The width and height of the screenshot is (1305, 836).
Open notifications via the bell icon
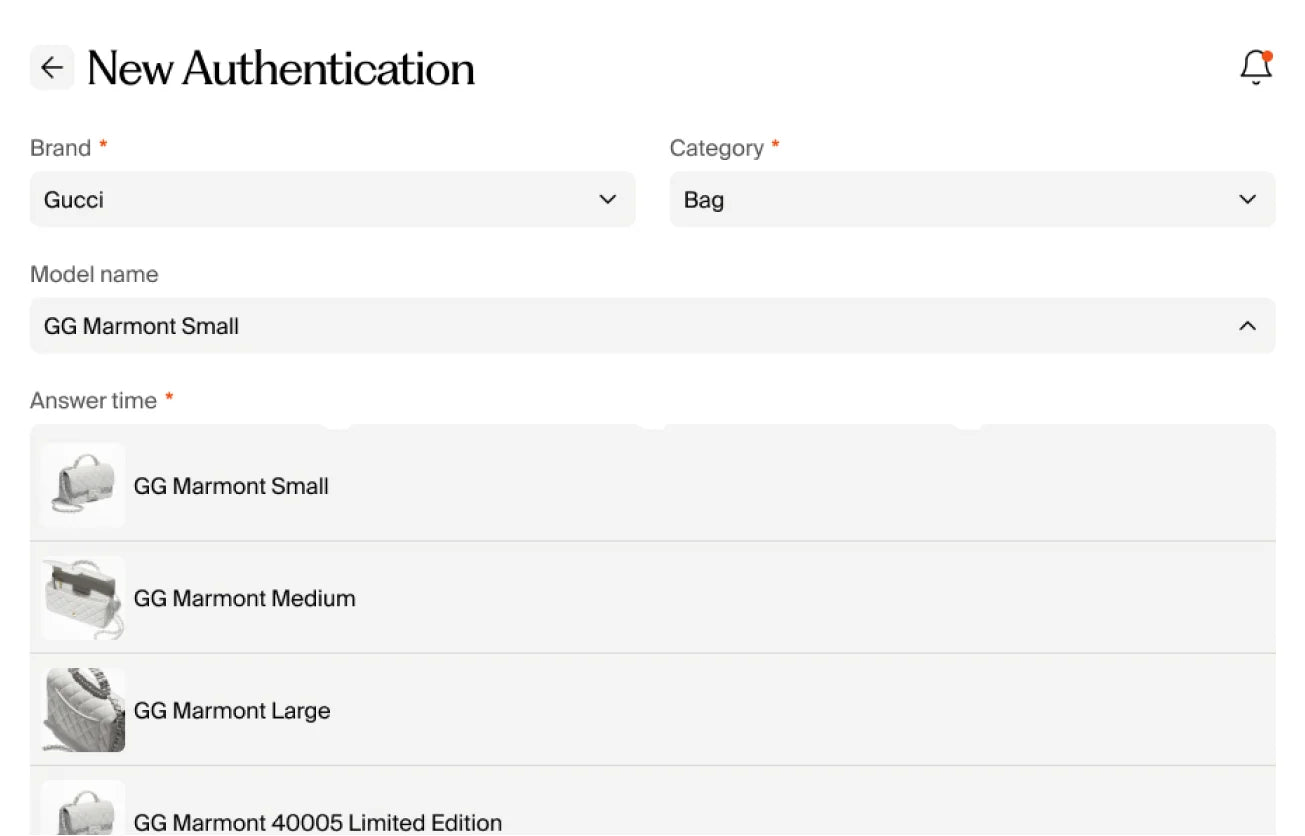1256,68
